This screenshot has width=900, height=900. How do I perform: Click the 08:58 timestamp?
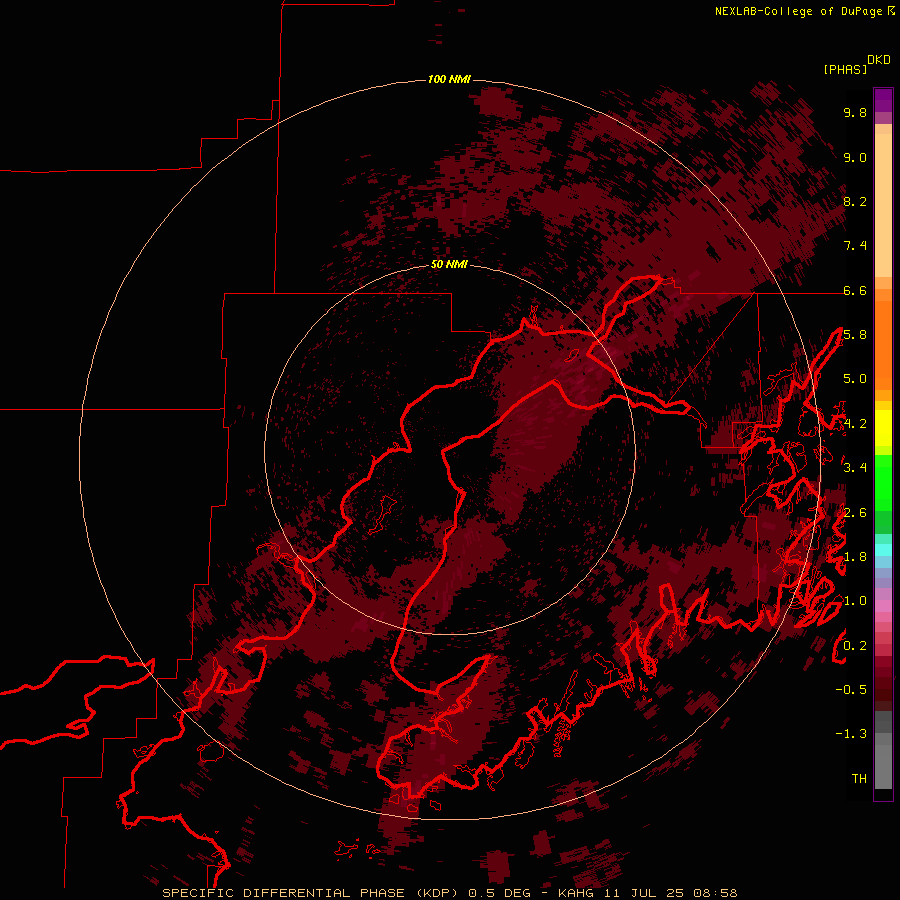point(715,893)
